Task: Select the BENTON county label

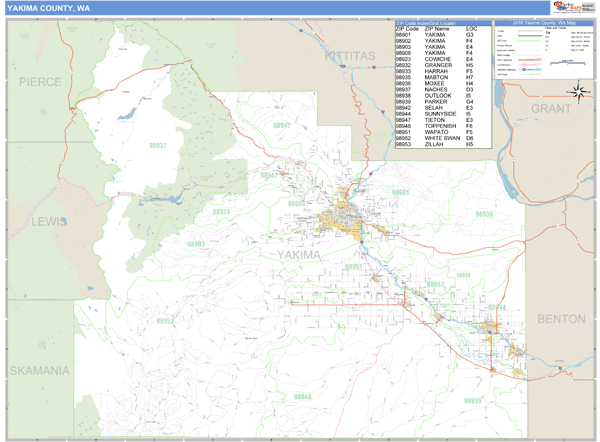Action: pos(561,319)
